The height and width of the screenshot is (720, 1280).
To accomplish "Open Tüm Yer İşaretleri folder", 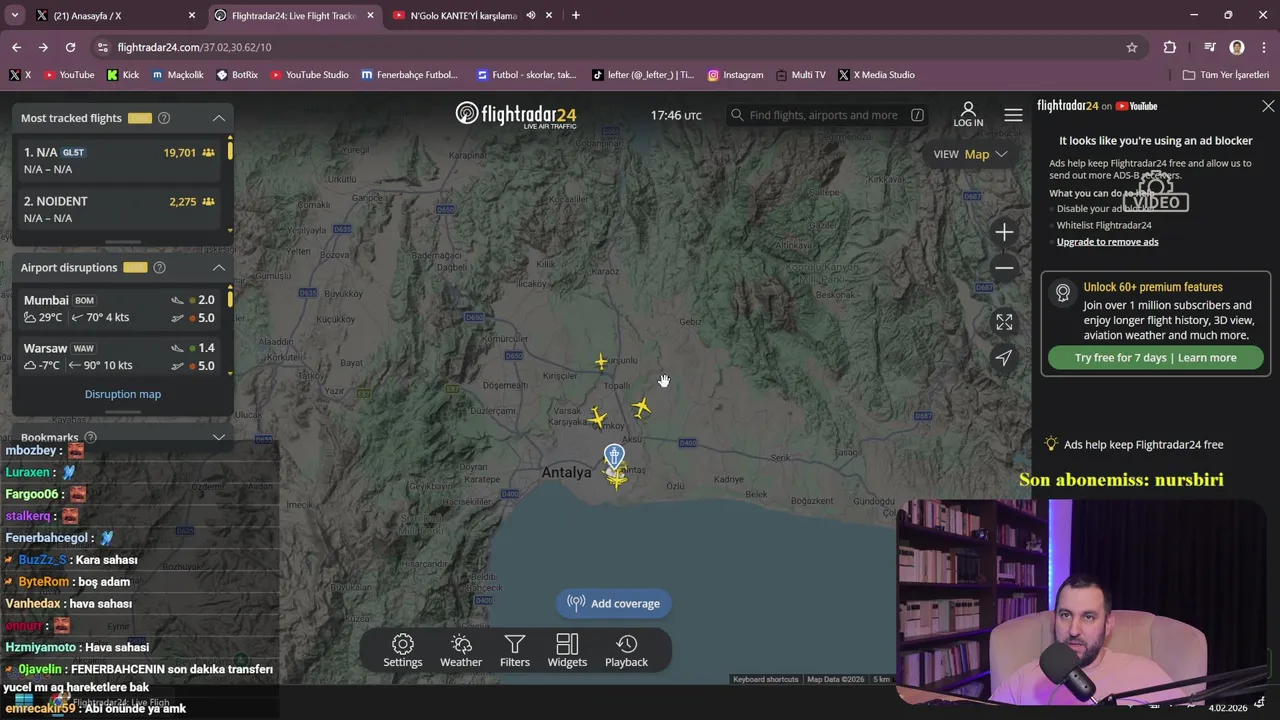I will pyautogui.click(x=1226, y=75).
